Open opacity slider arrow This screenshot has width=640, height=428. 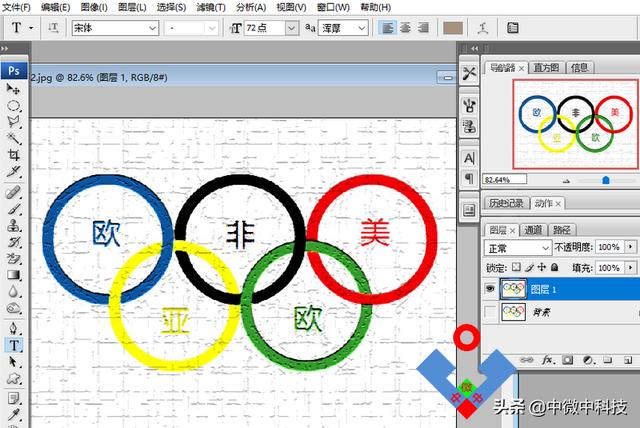(631, 247)
